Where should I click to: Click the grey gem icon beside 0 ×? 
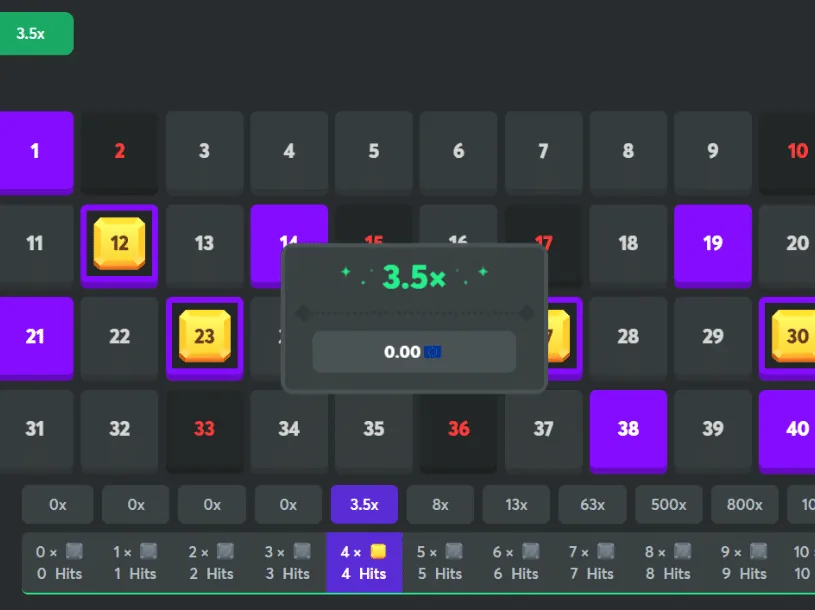tap(74, 551)
